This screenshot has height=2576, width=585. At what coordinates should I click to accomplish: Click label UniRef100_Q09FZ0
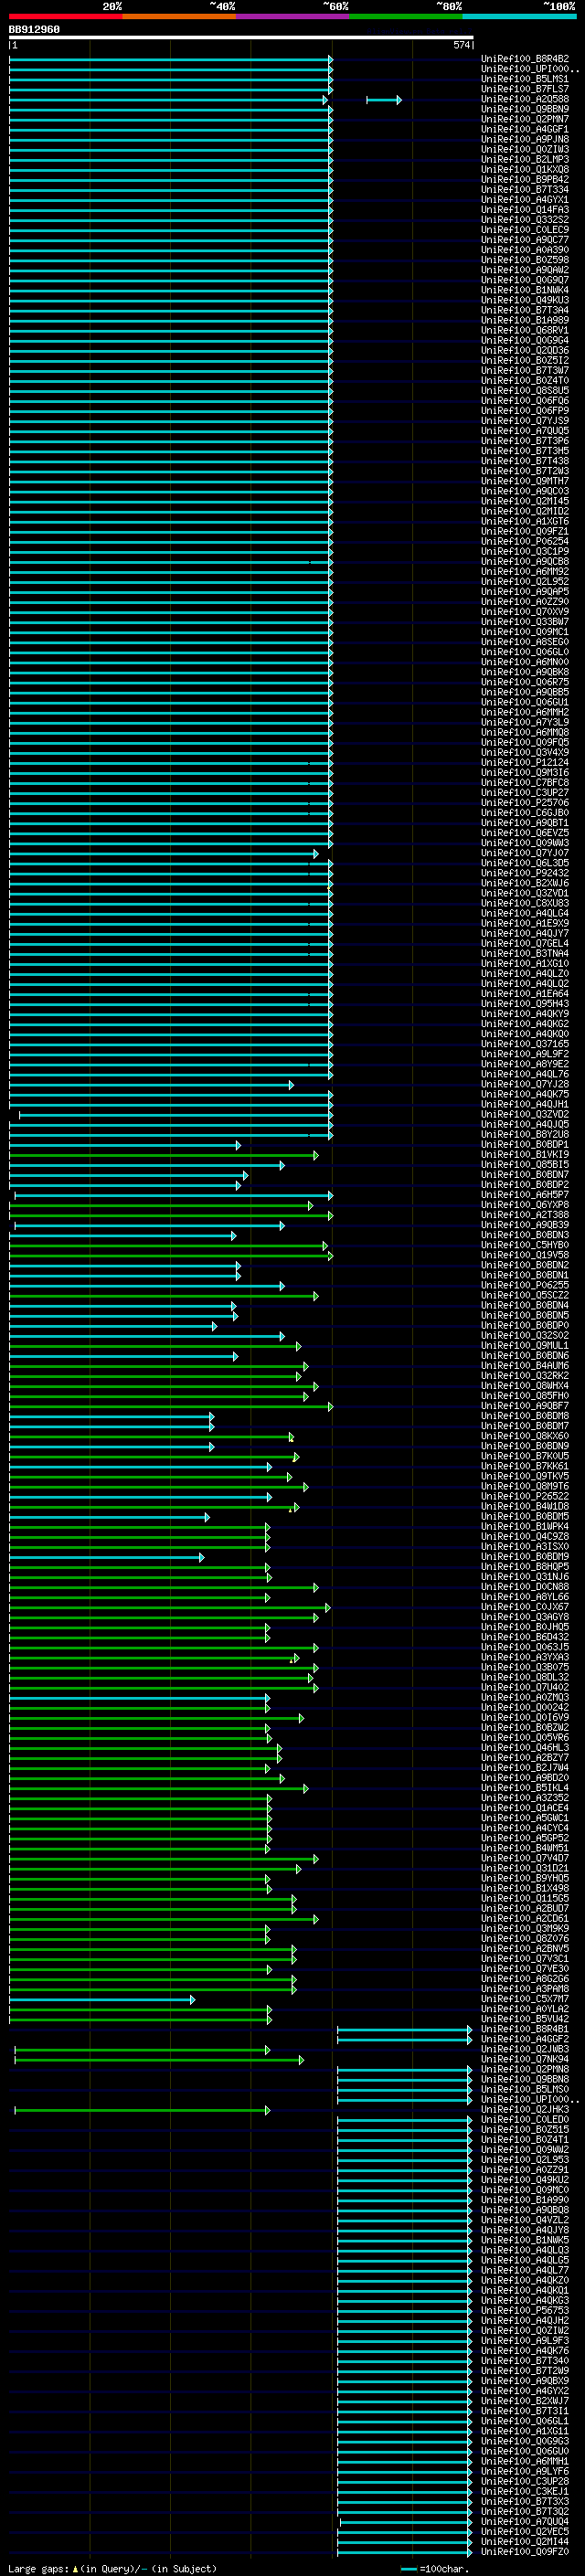525,2552
